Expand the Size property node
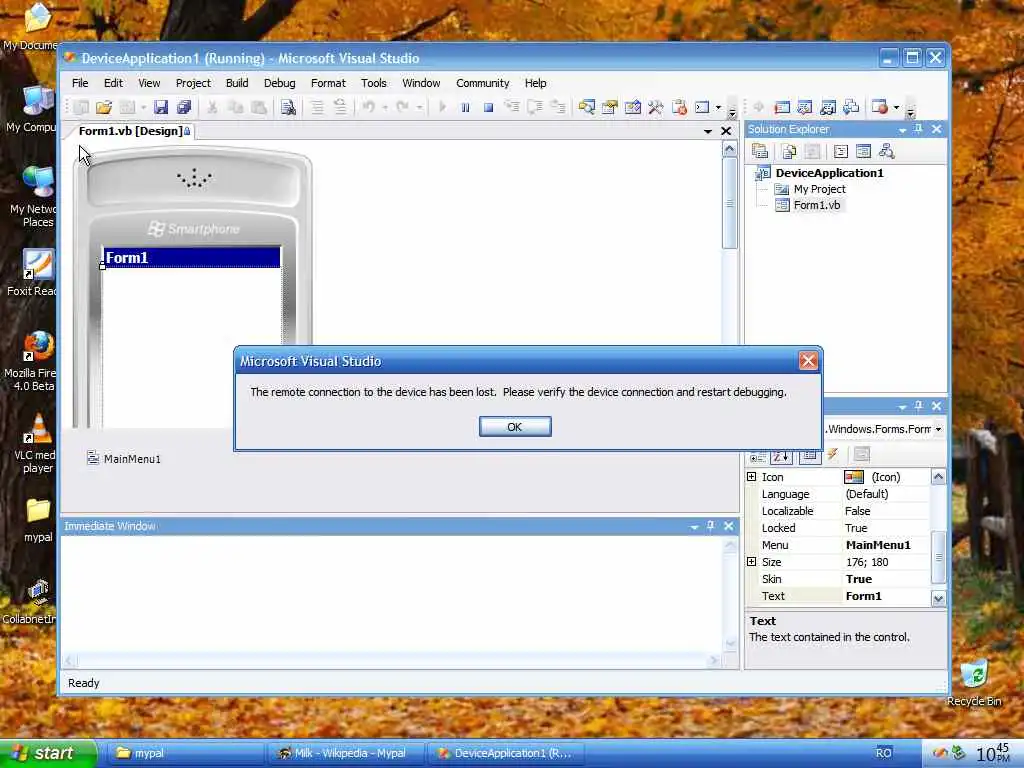Screen dimensions: 1024x768 tap(752, 562)
